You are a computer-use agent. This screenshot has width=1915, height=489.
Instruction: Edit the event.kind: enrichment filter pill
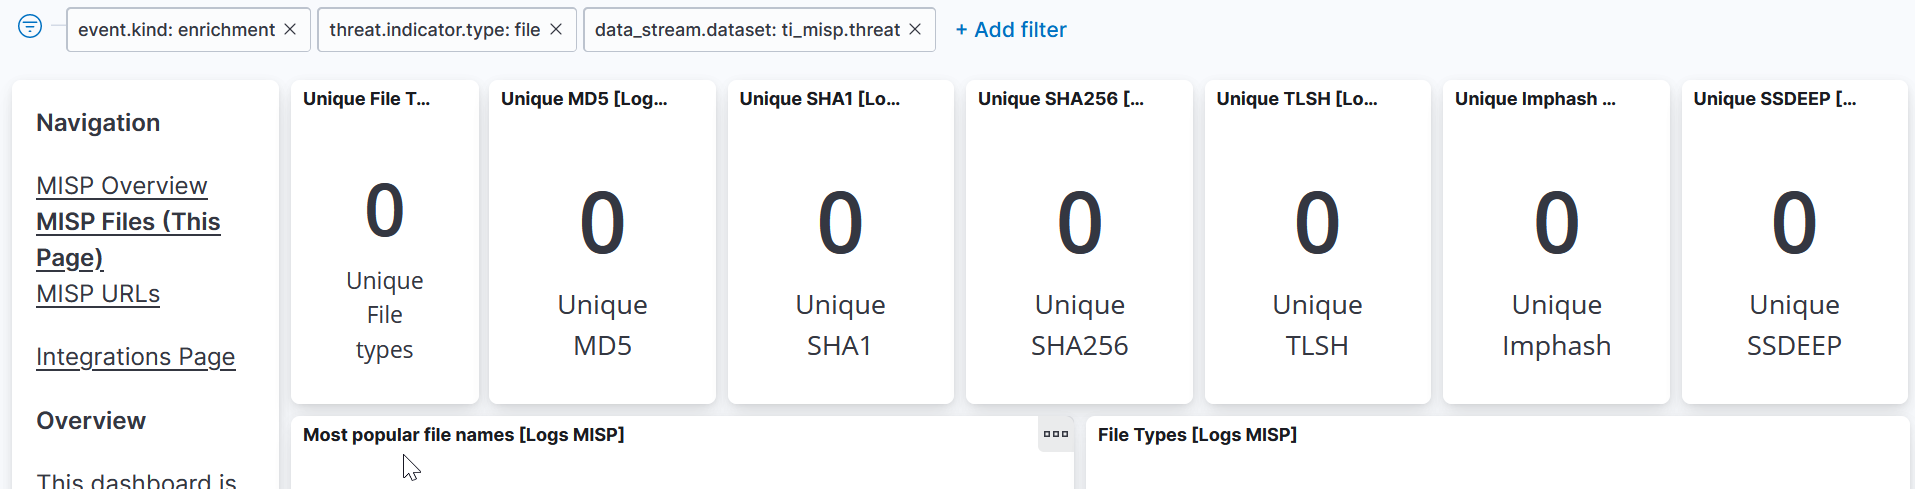click(176, 30)
